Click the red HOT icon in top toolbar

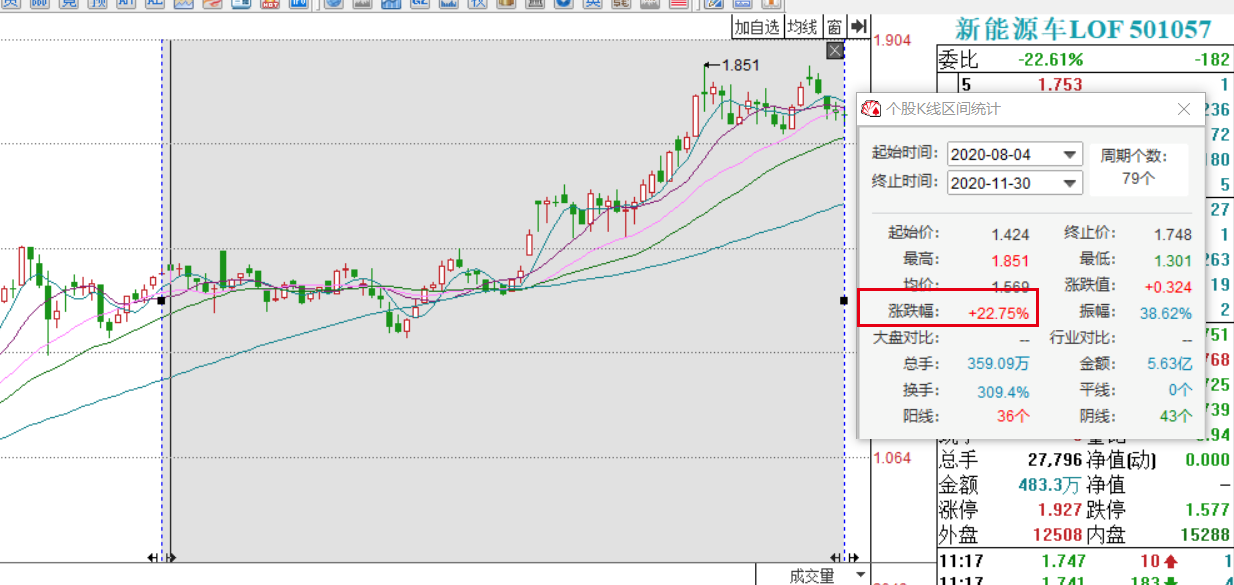[269, 4]
